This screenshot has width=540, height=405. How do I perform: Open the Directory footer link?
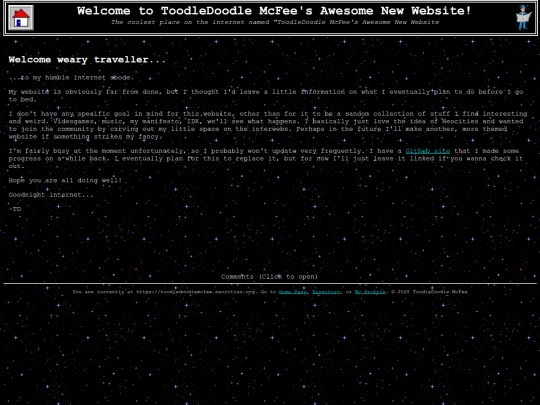[326, 292]
